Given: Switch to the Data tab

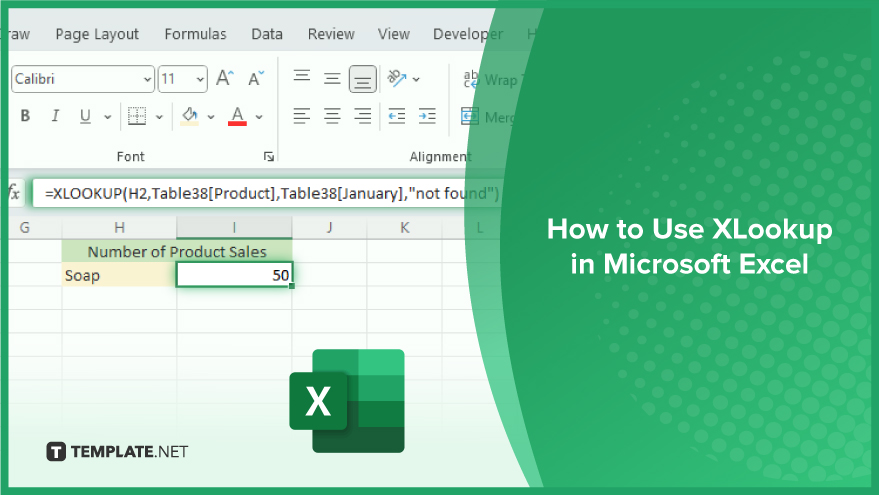Looking at the screenshot, I should [x=267, y=34].
